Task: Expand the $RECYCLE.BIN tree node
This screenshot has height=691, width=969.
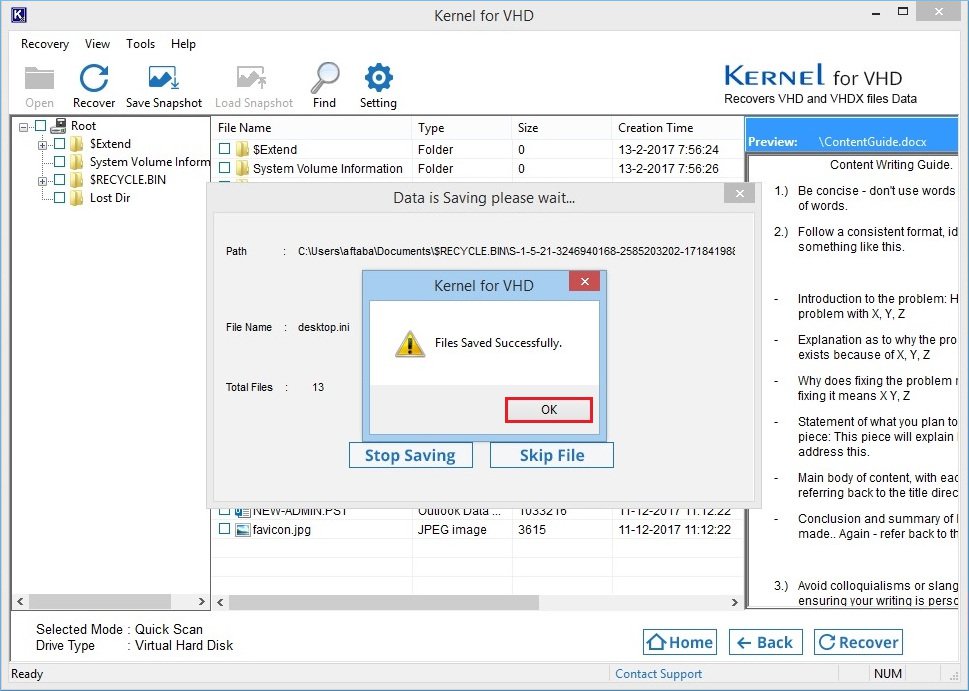Action: (x=42, y=181)
